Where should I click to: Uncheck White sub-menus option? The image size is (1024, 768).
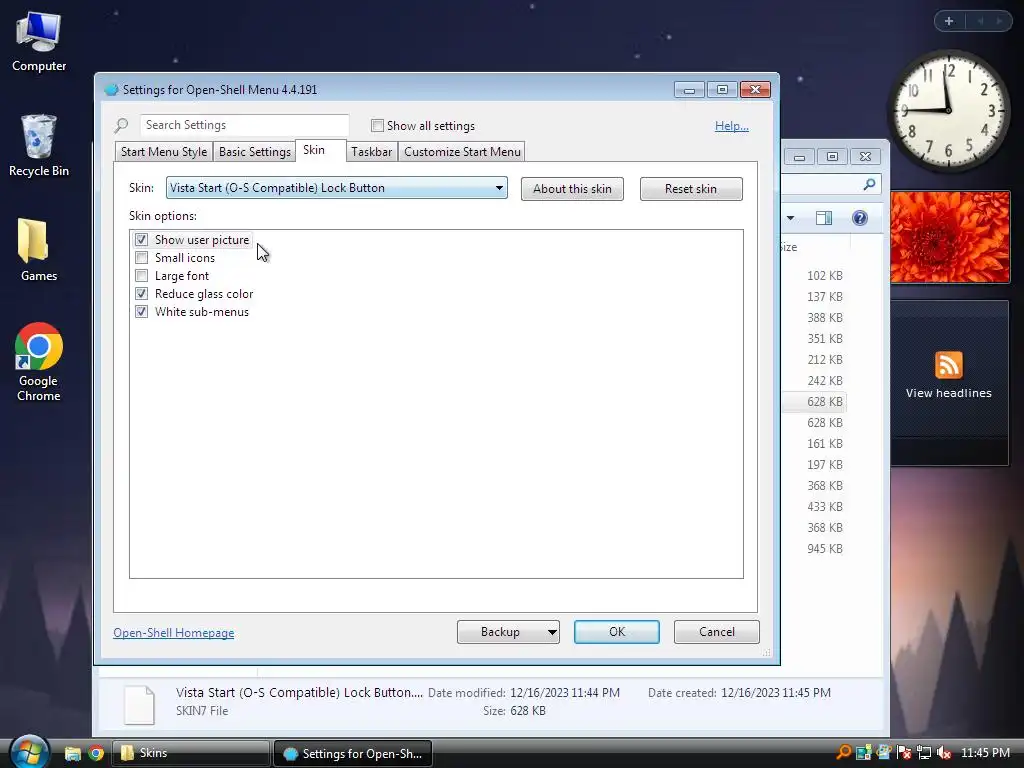pos(141,312)
